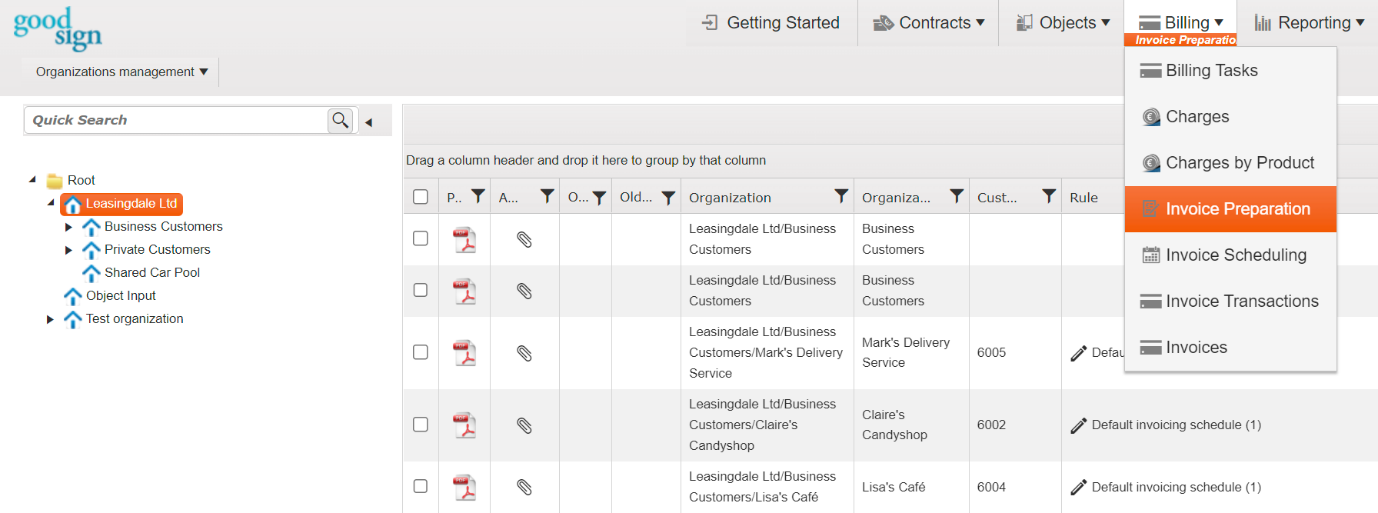Open the Organizations management dropdown
The image size is (1378, 513).
[122, 72]
